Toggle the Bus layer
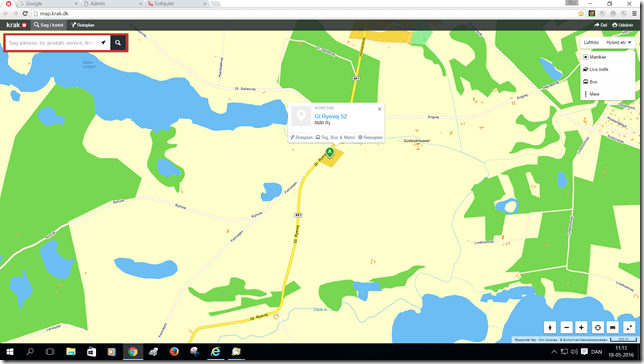Viewport: 644px width, 364px height. click(x=607, y=82)
